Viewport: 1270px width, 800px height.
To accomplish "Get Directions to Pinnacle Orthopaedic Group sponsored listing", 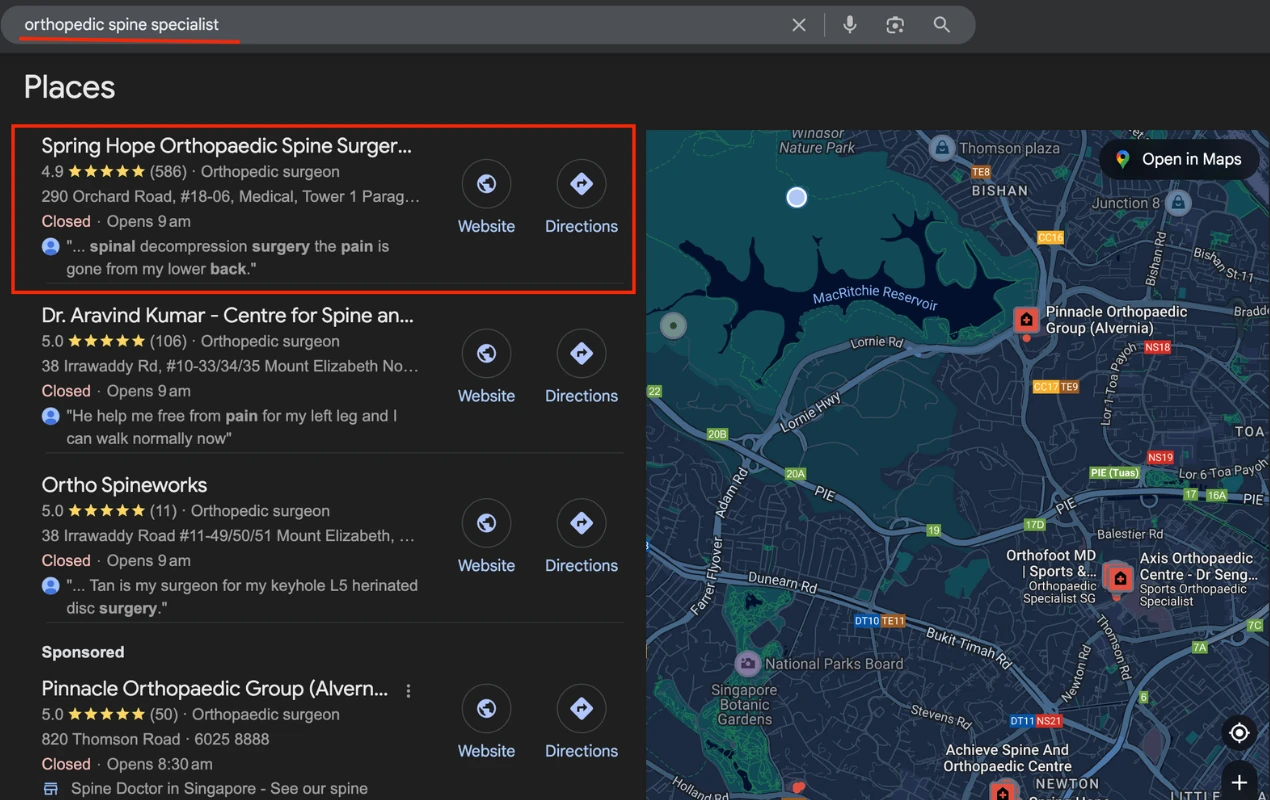I will [x=581, y=723].
